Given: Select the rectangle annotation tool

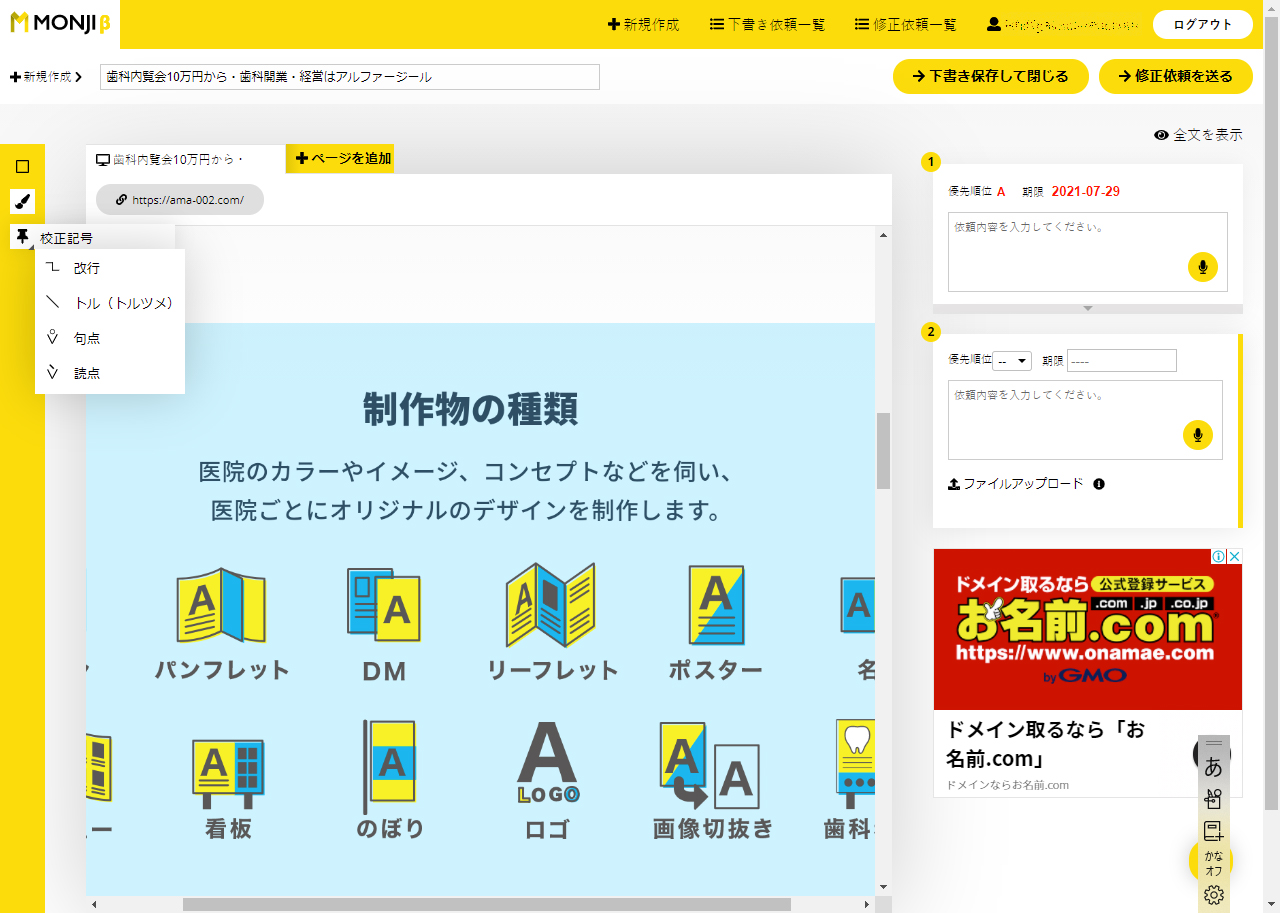Looking at the screenshot, I should tap(23, 166).
